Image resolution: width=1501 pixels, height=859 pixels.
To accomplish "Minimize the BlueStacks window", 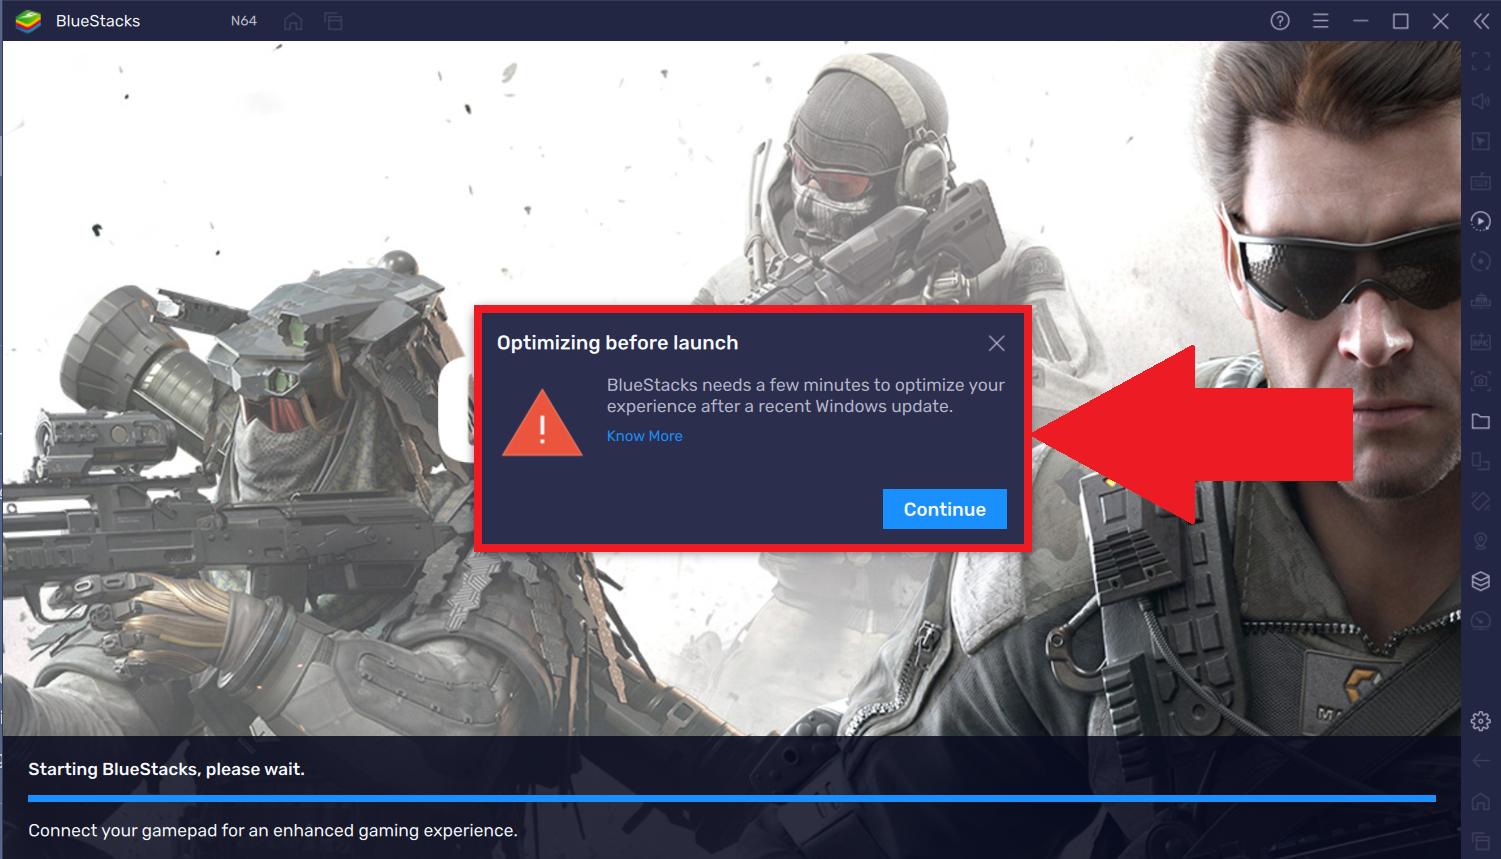I will 1360,21.
